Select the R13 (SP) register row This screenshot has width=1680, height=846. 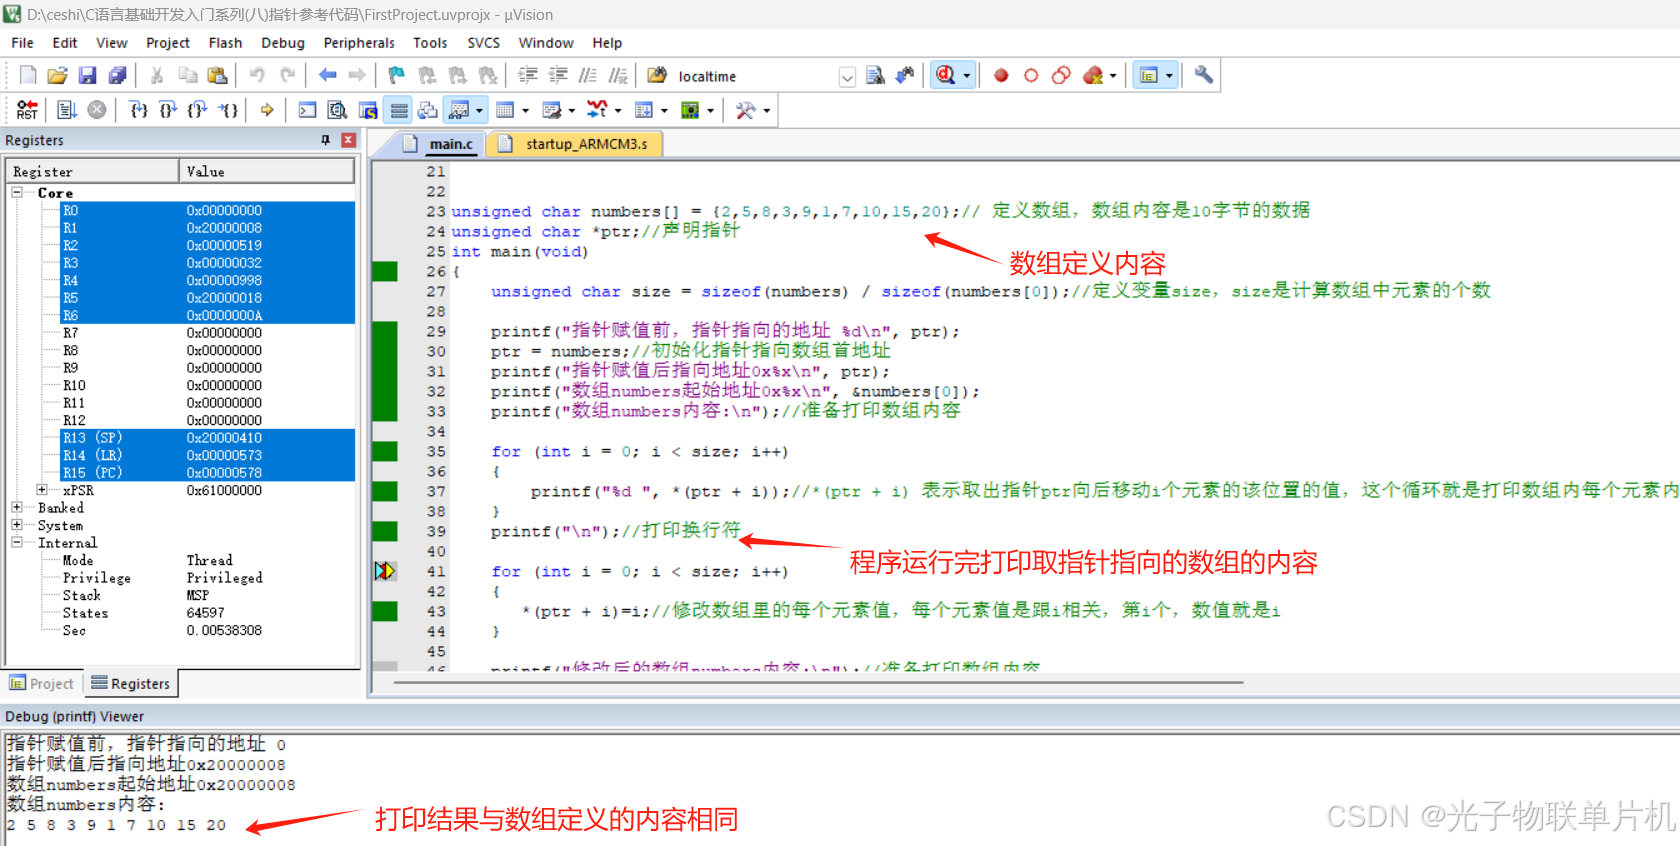pyautogui.click(x=207, y=438)
